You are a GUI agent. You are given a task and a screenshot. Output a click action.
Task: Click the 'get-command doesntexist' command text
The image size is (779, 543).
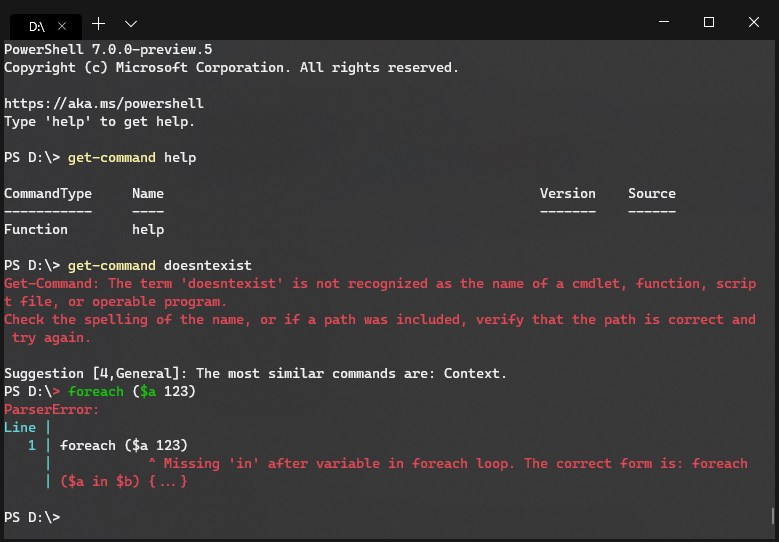tap(160, 265)
